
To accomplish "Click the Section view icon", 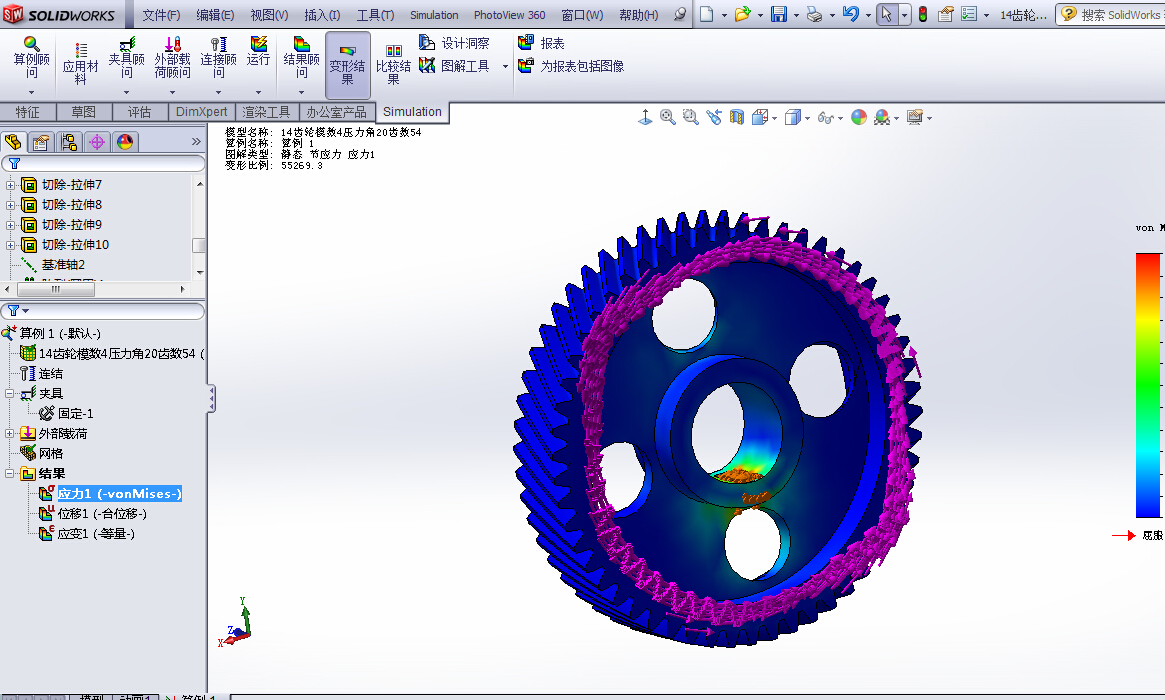I will coord(736,117).
